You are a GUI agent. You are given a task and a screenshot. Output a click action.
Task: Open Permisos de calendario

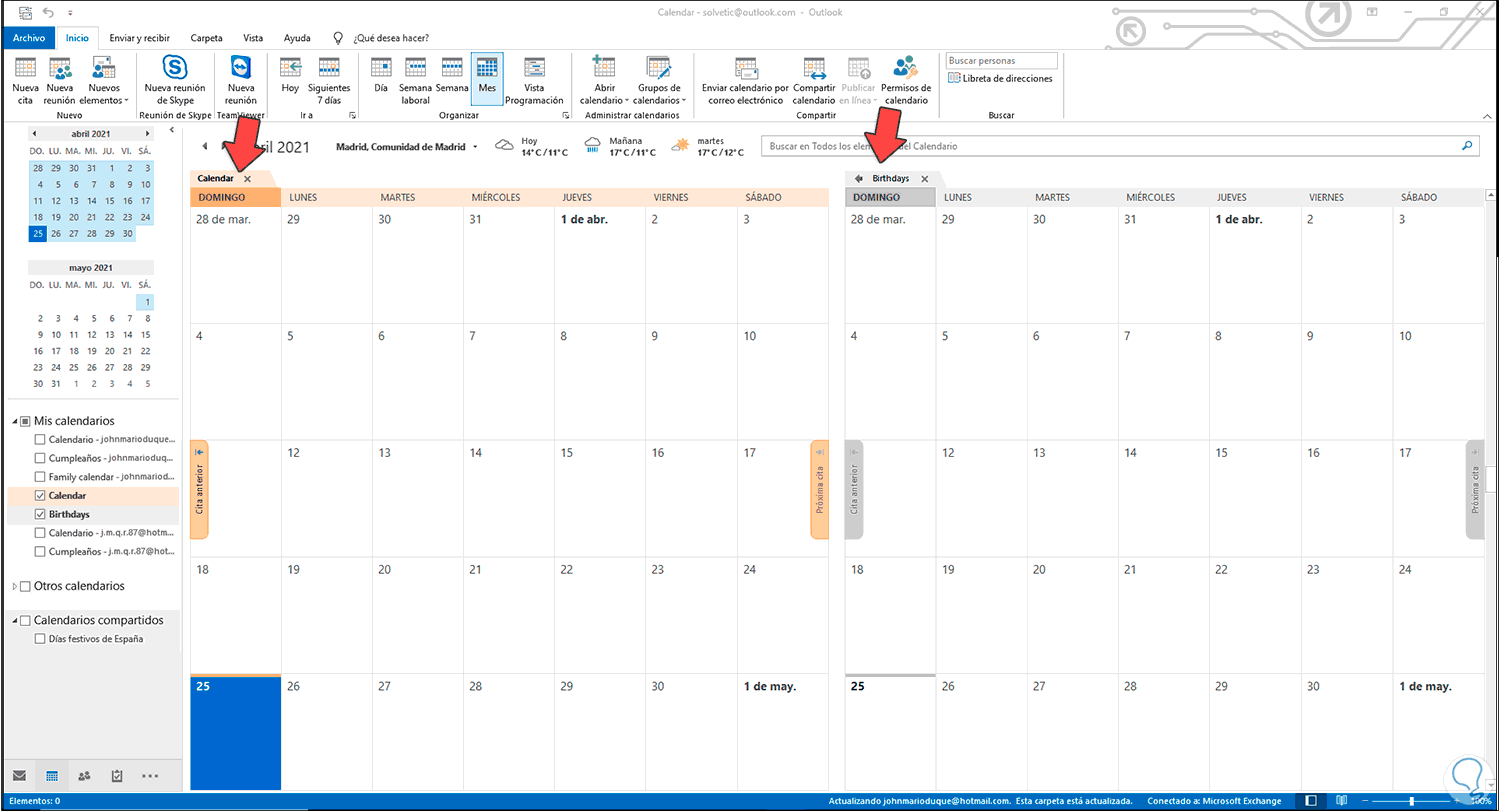[906, 80]
